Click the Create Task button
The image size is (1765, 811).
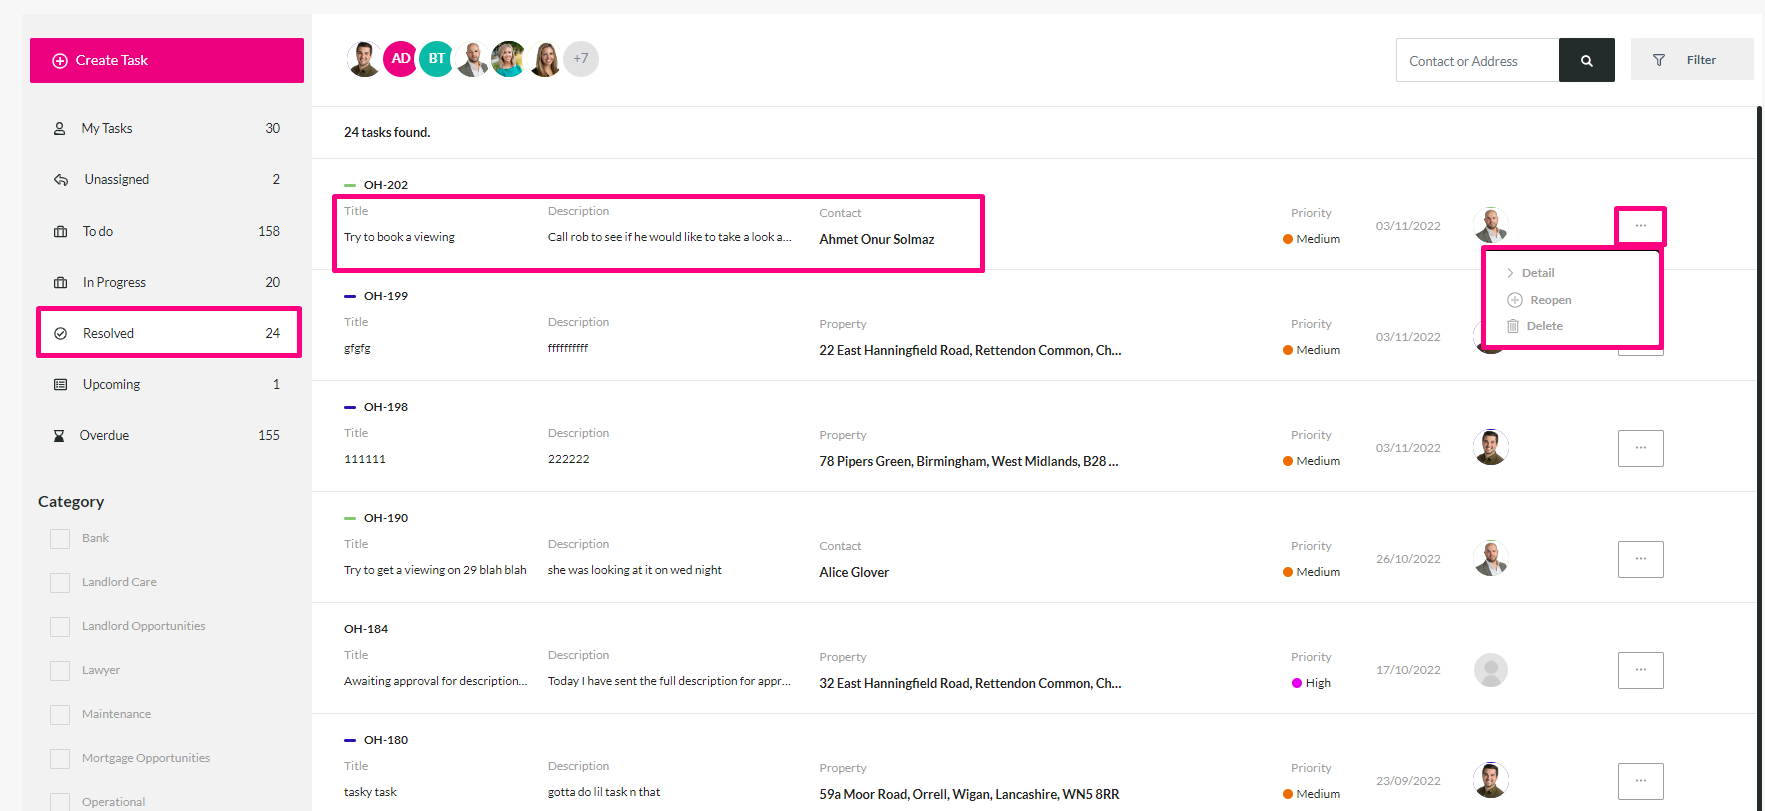click(167, 60)
